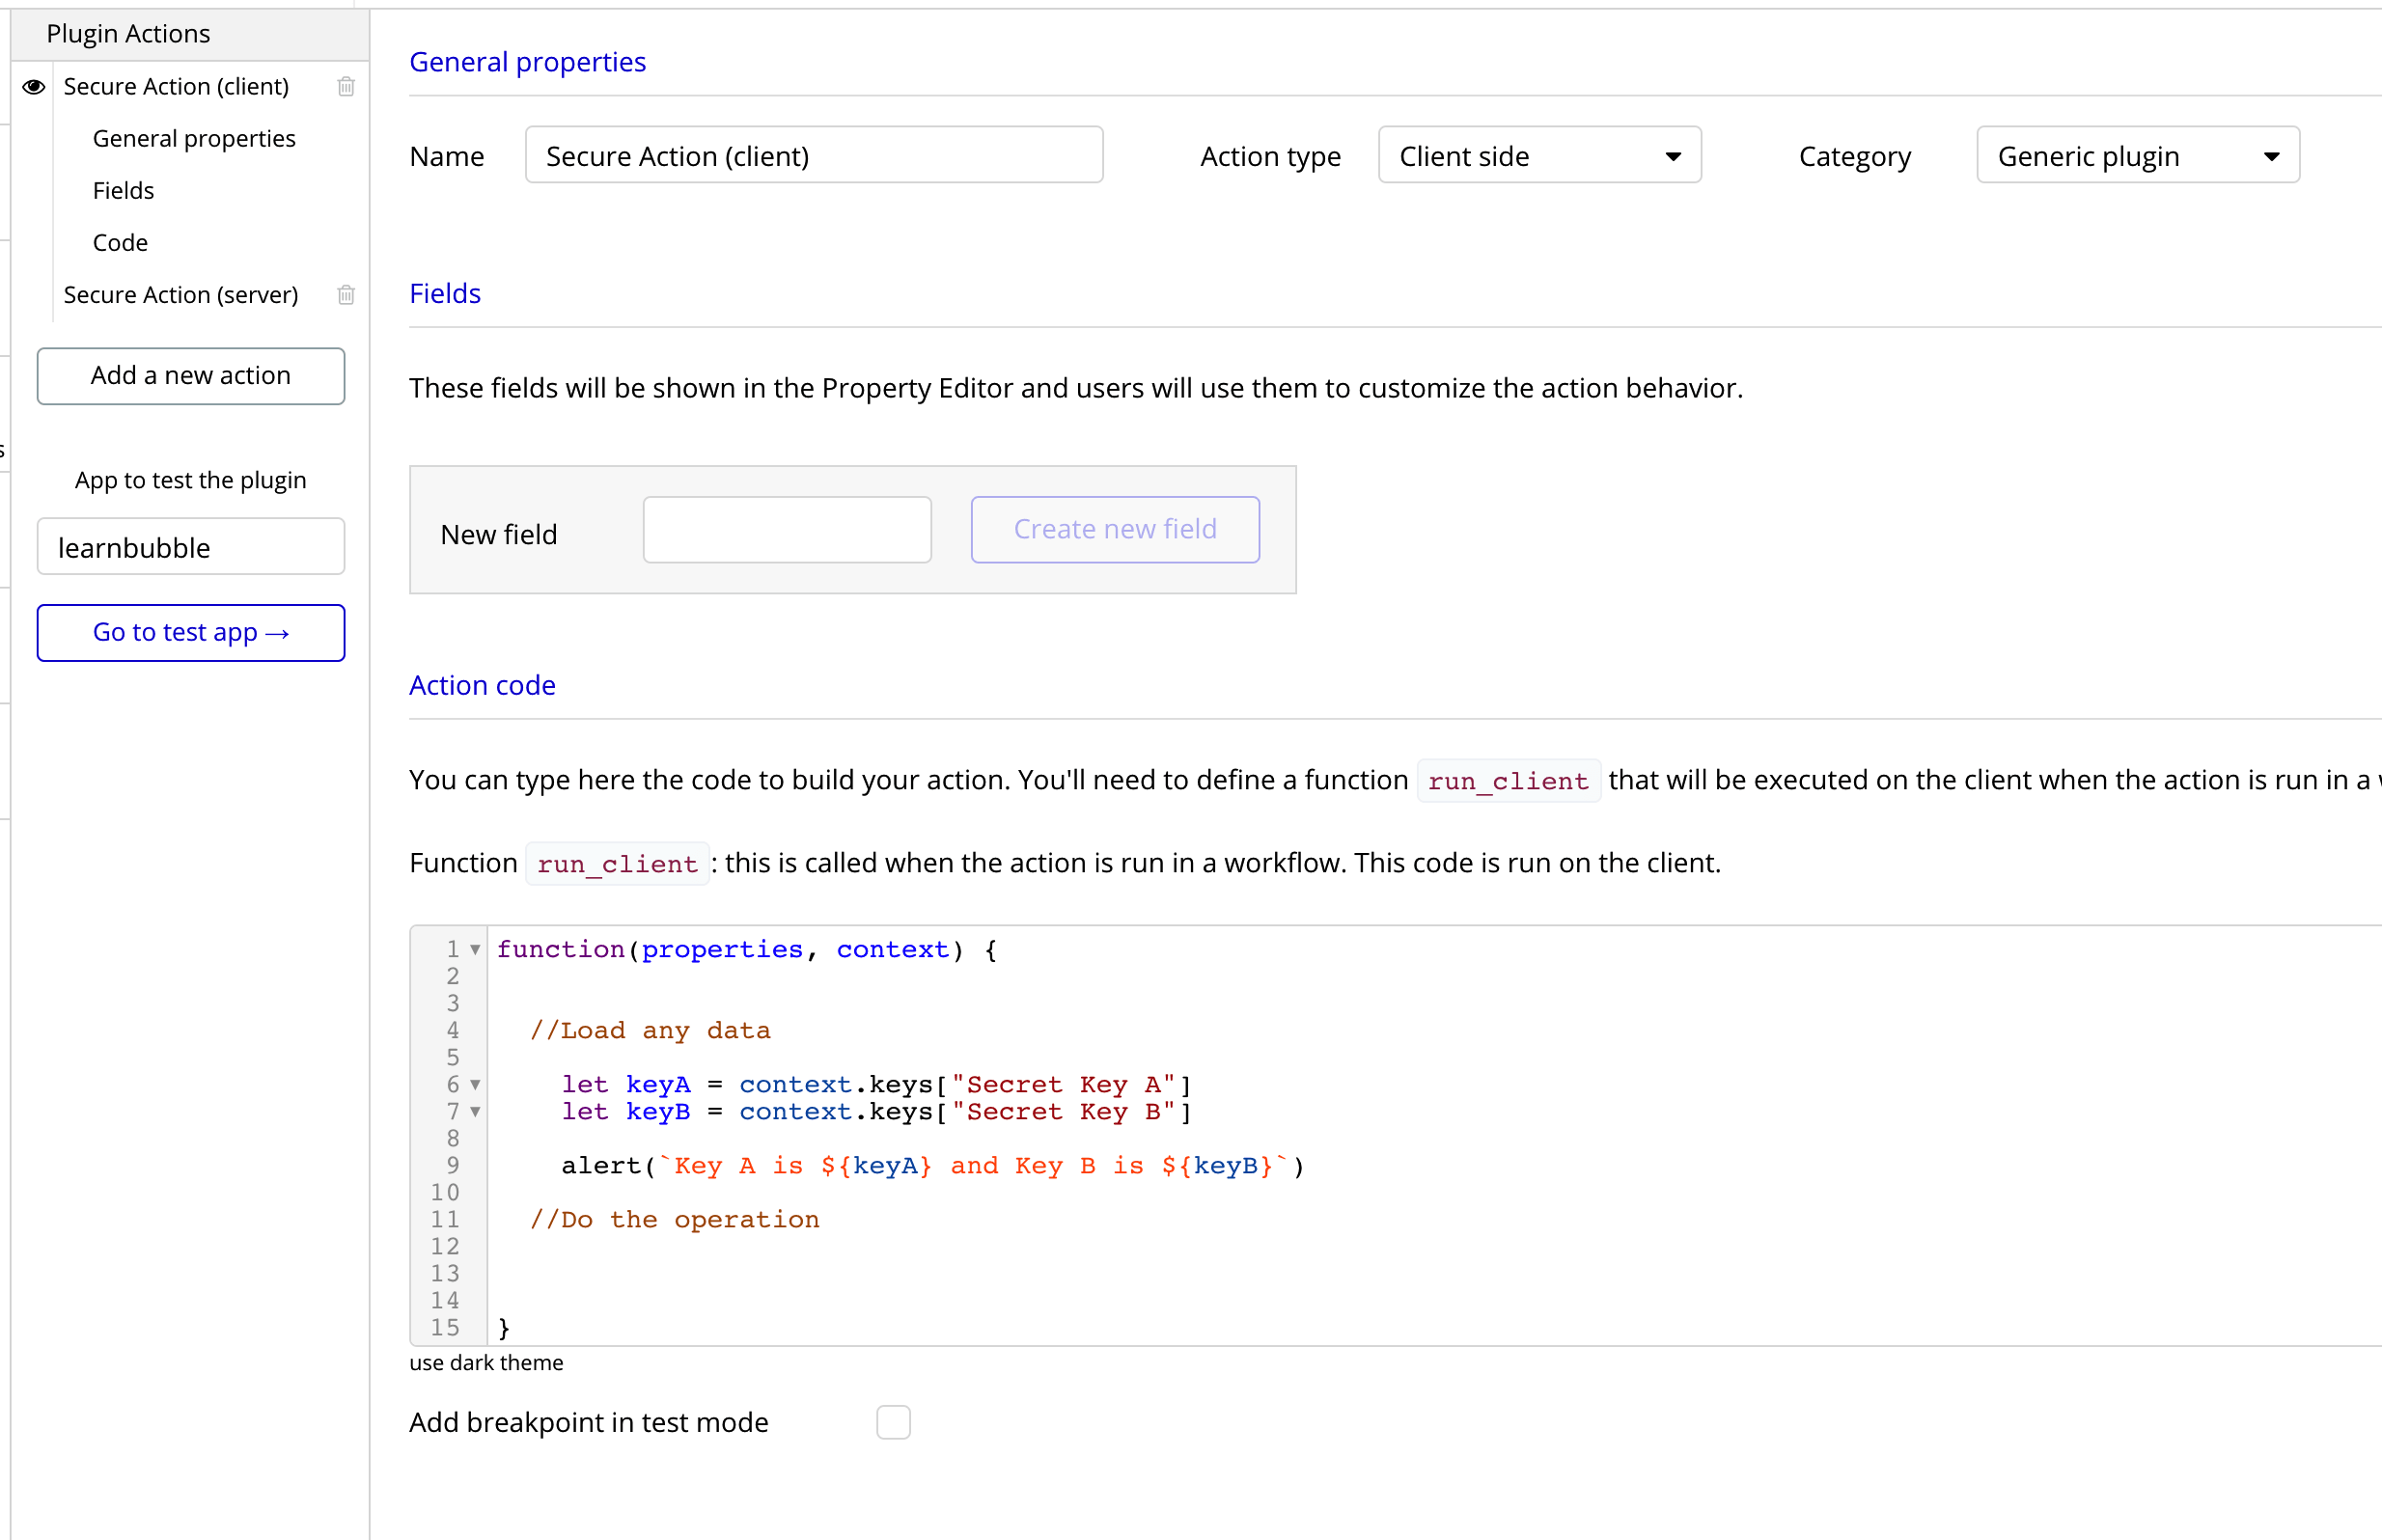Open the Action type dropdown
The height and width of the screenshot is (1540, 2382).
(1539, 156)
